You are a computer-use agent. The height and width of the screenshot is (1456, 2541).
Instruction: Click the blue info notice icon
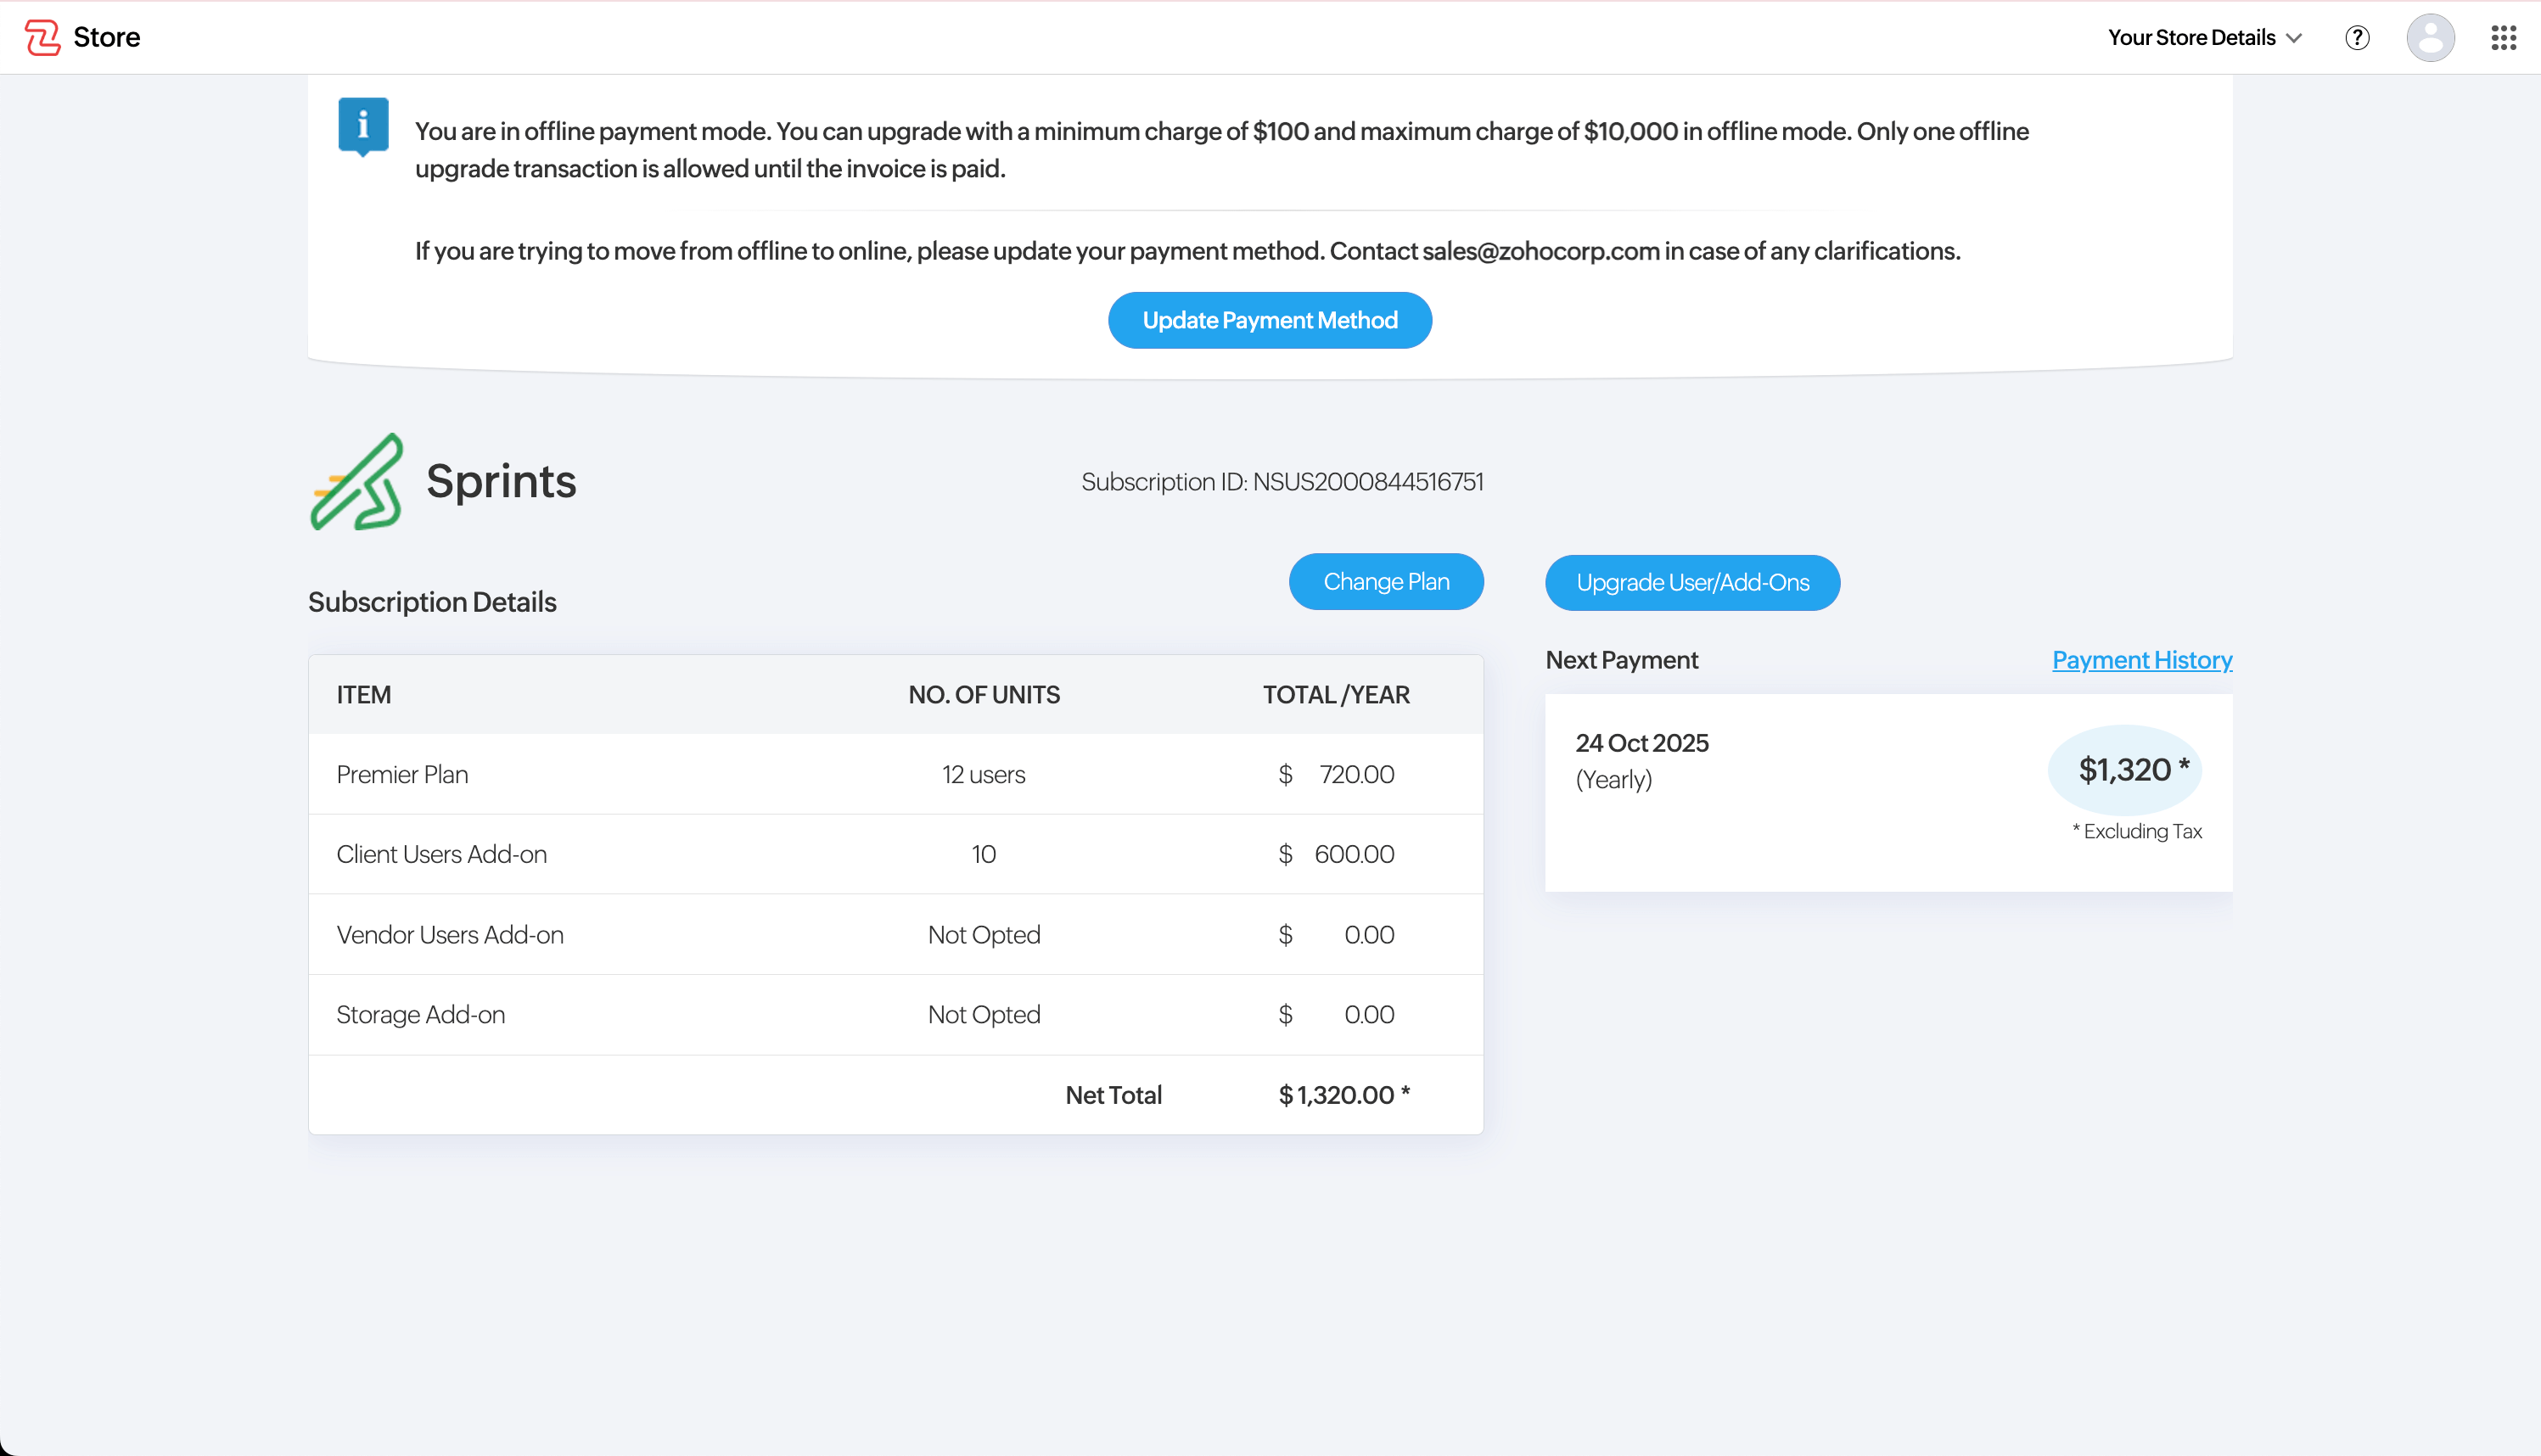tap(363, 126)
